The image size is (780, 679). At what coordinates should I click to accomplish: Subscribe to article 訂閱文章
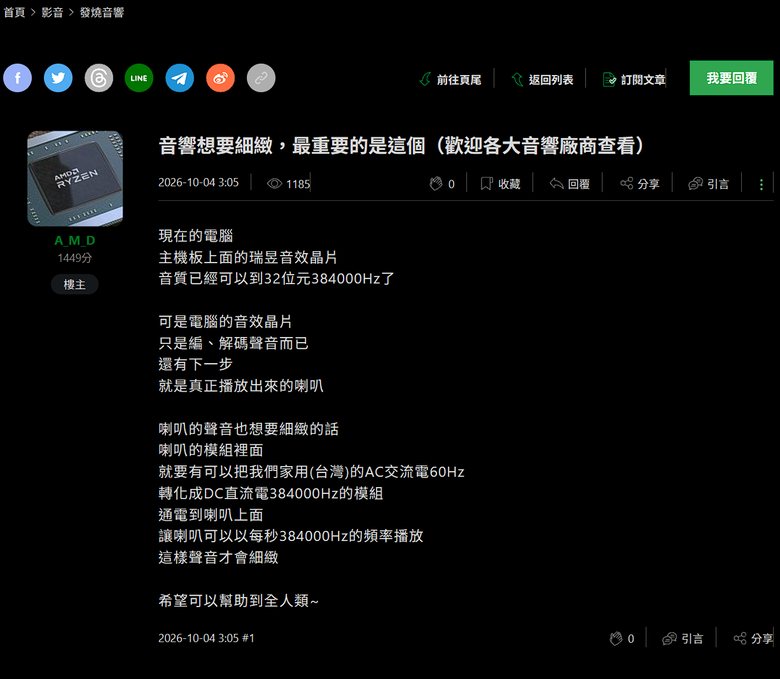[x=634, y=80]
